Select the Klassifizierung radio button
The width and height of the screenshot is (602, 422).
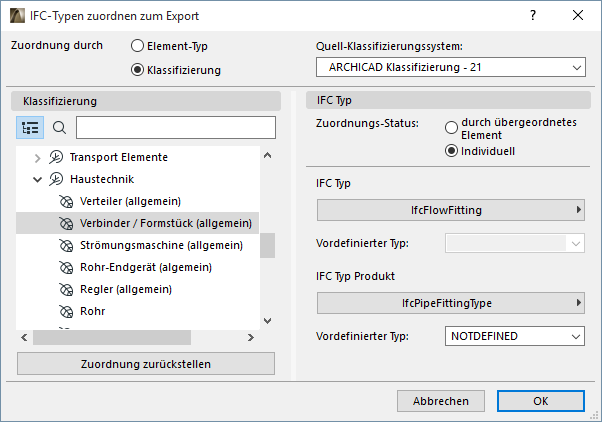point(138,70)
